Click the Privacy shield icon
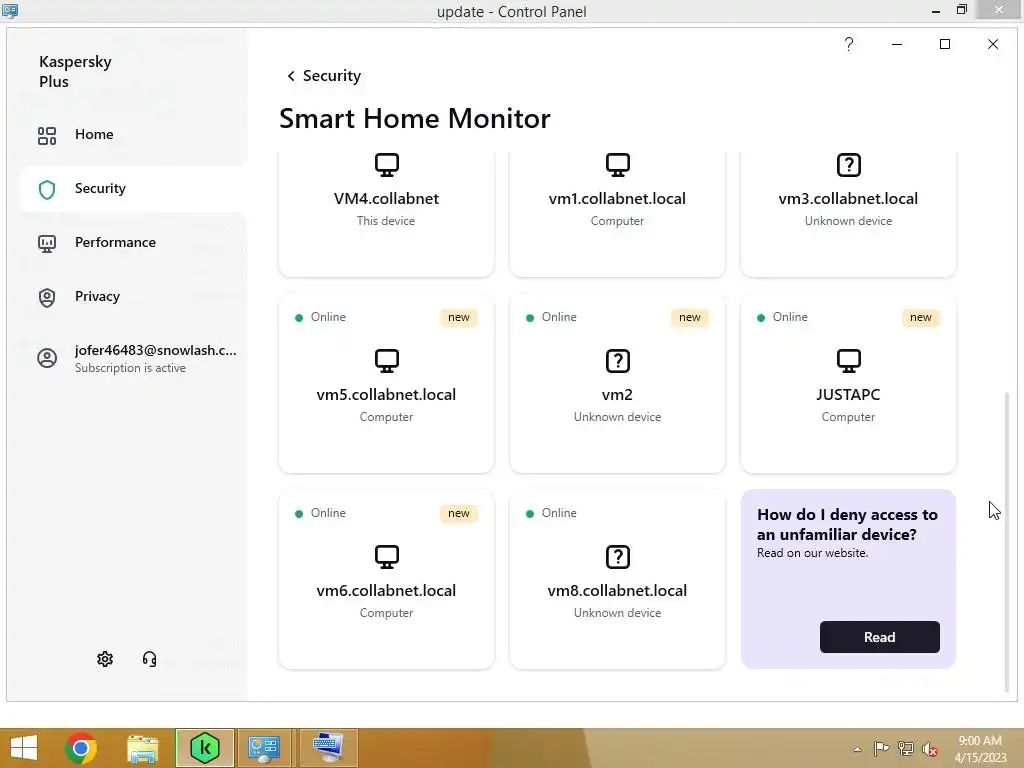The height and width of the screenshot is (768, 1024). point(47,298)
